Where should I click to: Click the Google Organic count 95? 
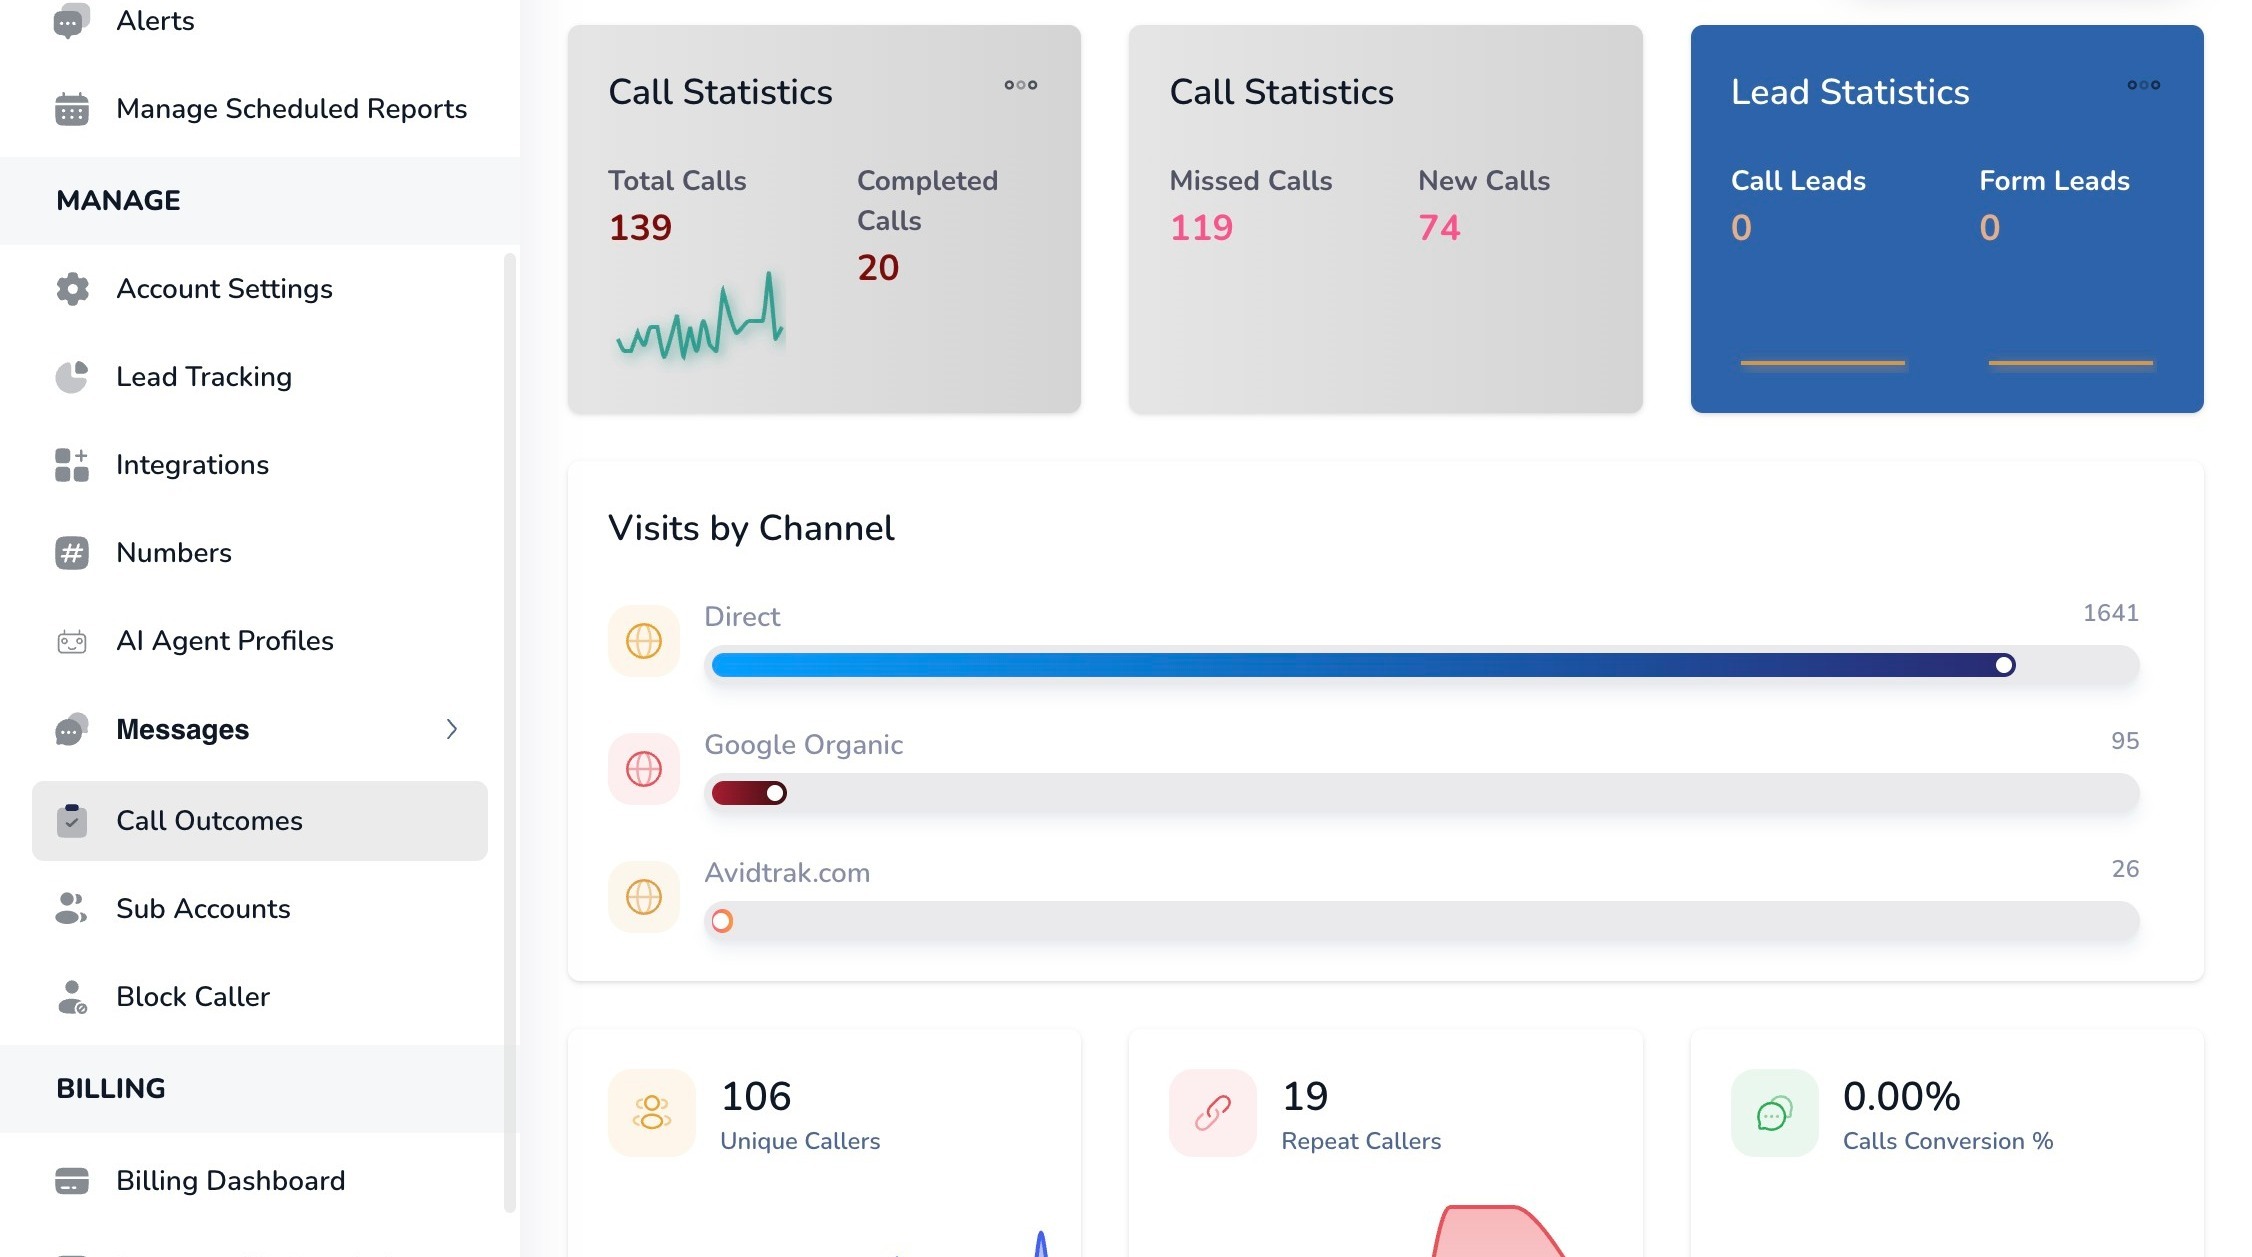coord(2125,741)
